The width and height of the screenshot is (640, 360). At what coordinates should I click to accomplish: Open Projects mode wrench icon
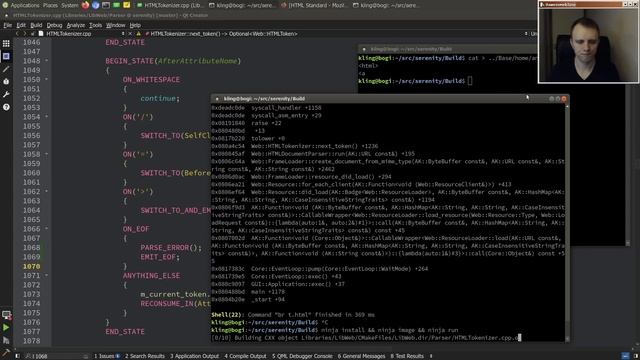6,94
